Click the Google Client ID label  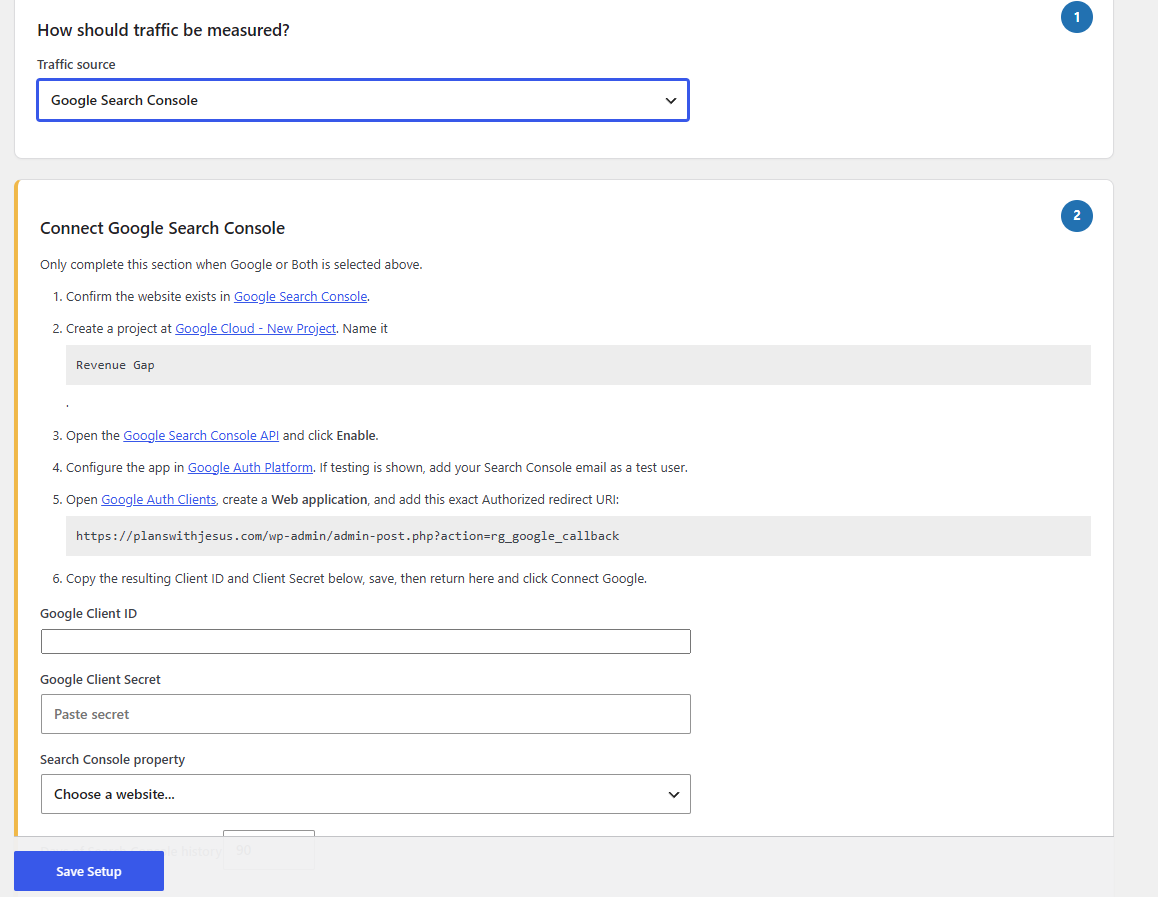point(89,614)
